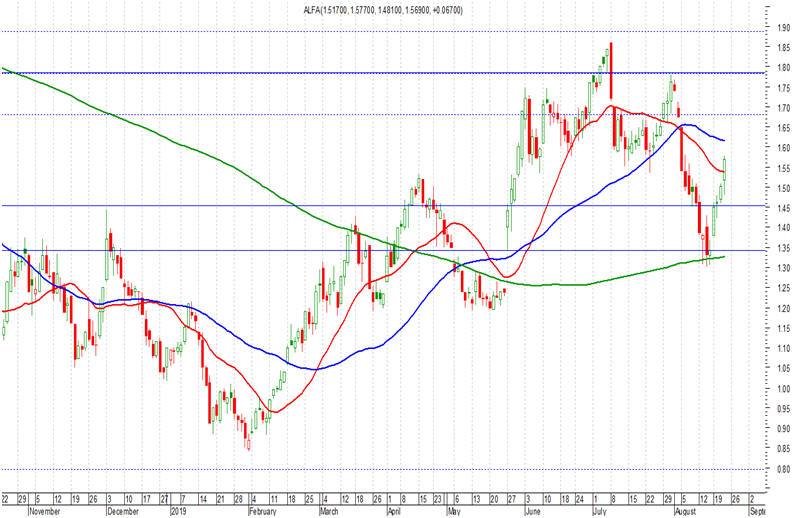The image size is (794, 518).
Task: Click the 0.90 price axis label
Action: coord(784,428)
